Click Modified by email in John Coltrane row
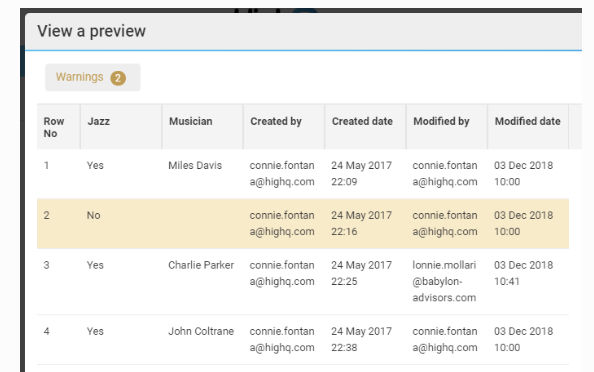This screenshot has height=372, width=594. 445,339
